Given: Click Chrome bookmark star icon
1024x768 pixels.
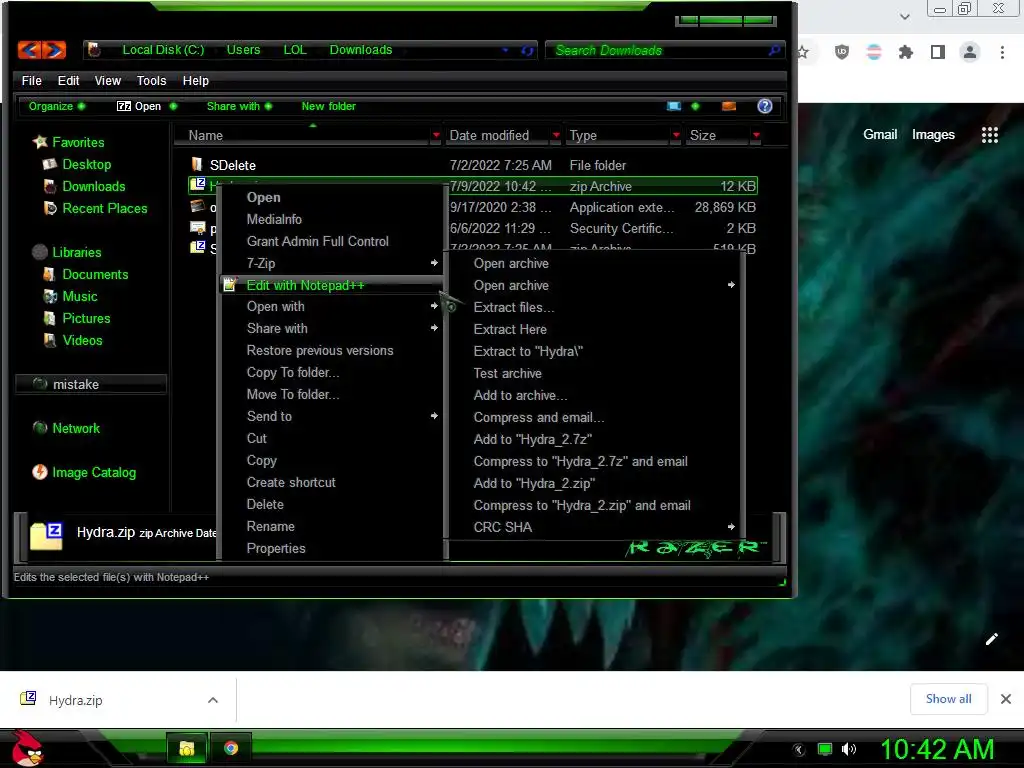Looking at the screenshot, I should click(x=803, y=52).
